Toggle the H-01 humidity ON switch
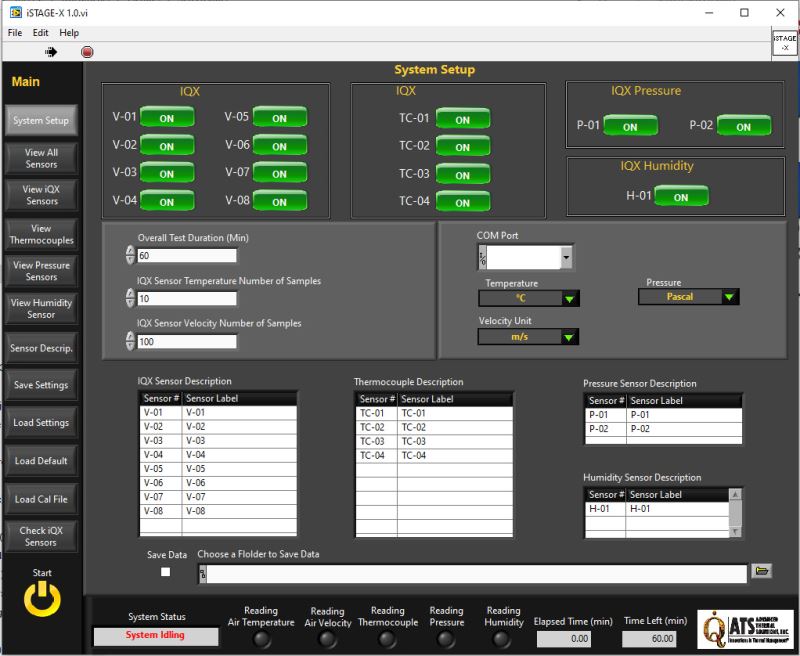This screenshot has width=800, height=656. (681, 196)
